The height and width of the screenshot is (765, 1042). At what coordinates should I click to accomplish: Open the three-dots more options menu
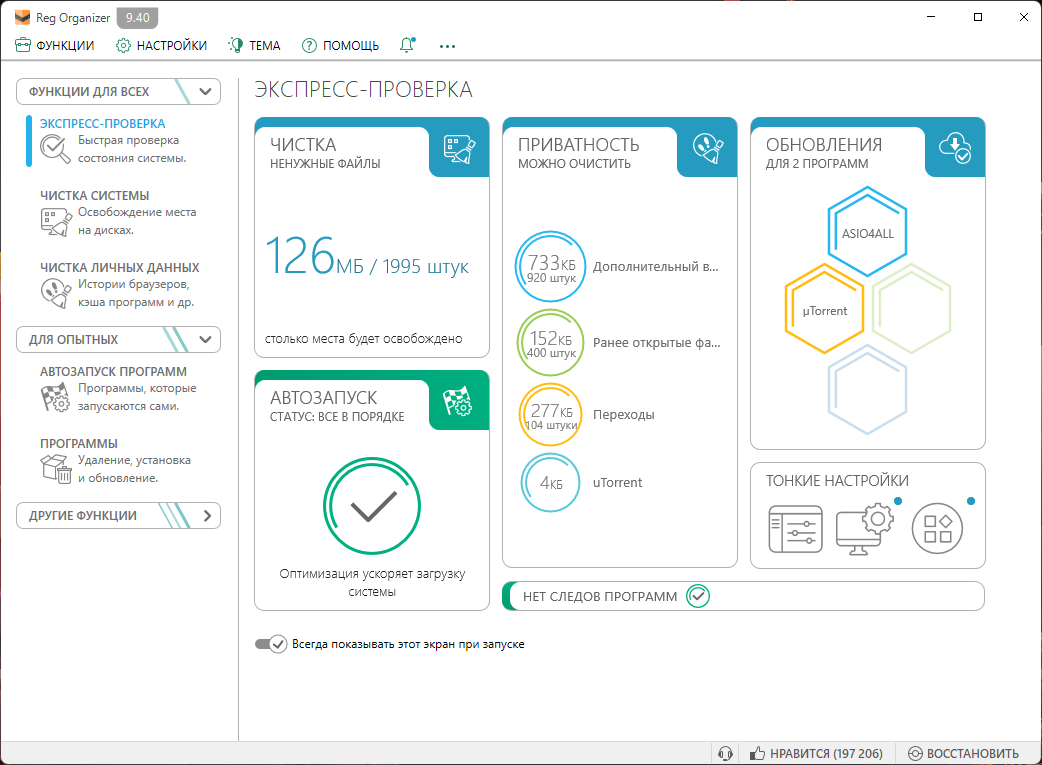(447, 46)
